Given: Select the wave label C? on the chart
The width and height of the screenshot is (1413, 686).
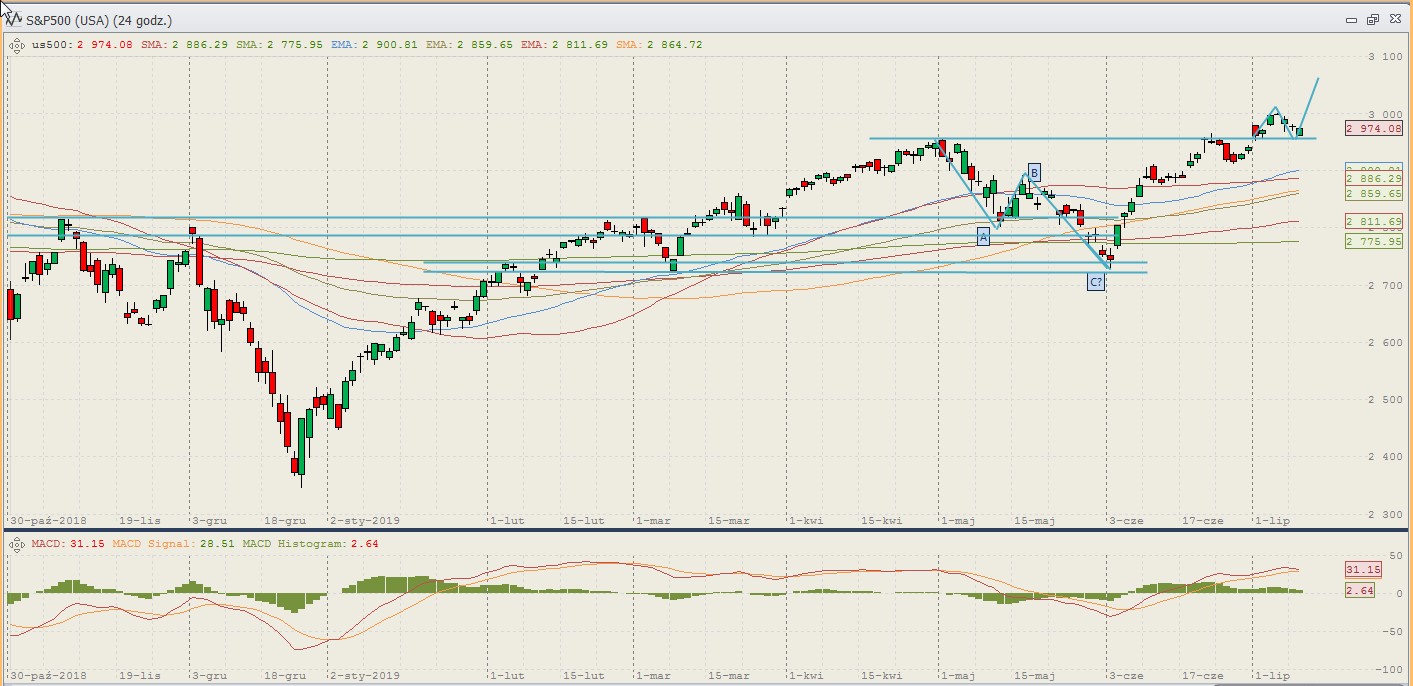Looking at the screenshot, I should (1096, 282).
